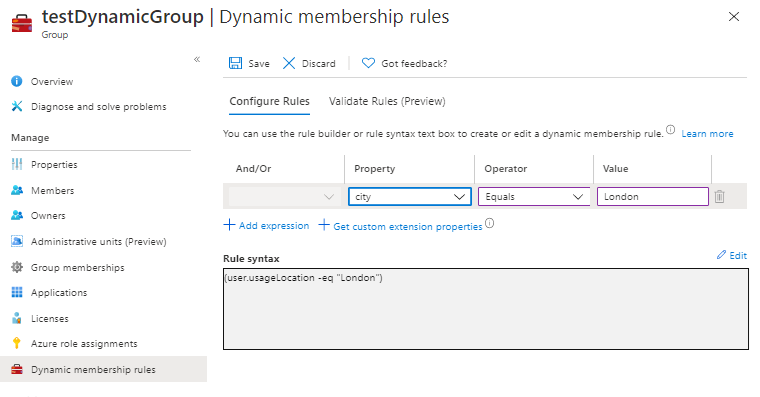The width and height of the screenshot is (760, 397).
Task: Click the Operator column header
Action: (x=506, y=169)
